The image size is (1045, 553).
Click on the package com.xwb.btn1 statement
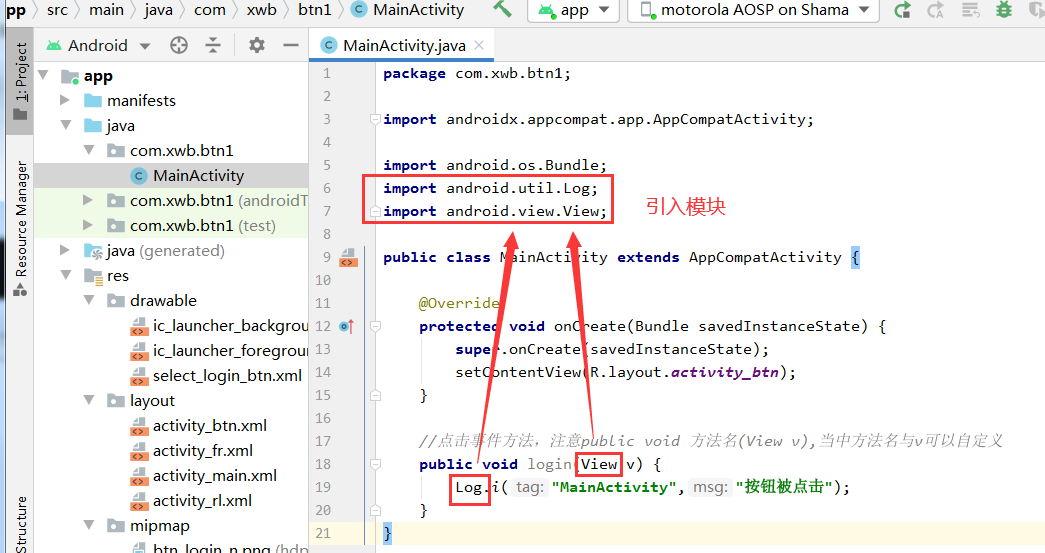pos(477,74)
